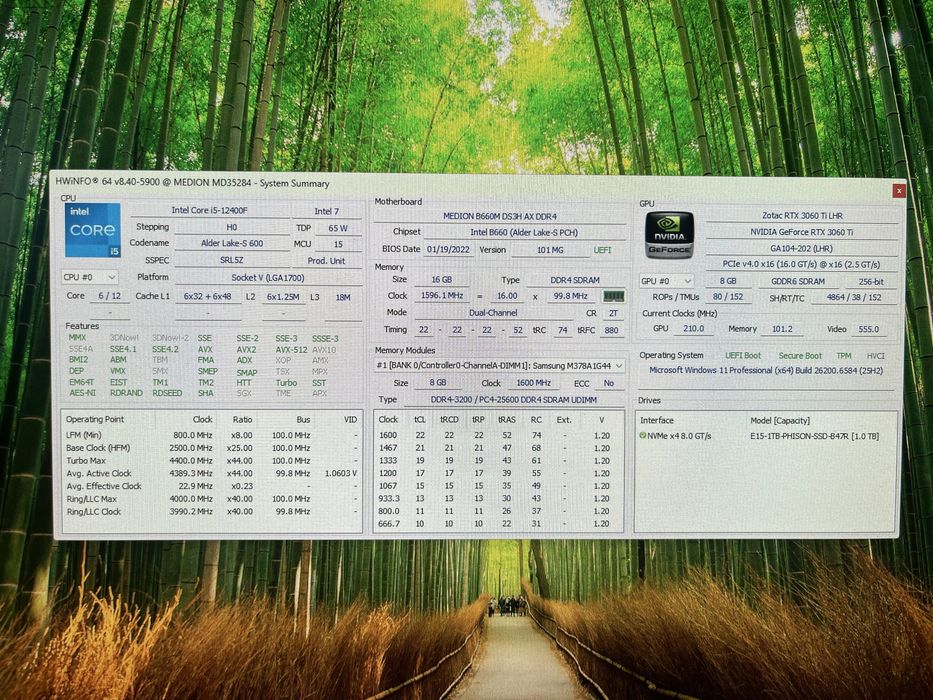933x700 pixels.
Task: Click the PCIe v4.0 x16 link field
Action: [801, 264]
